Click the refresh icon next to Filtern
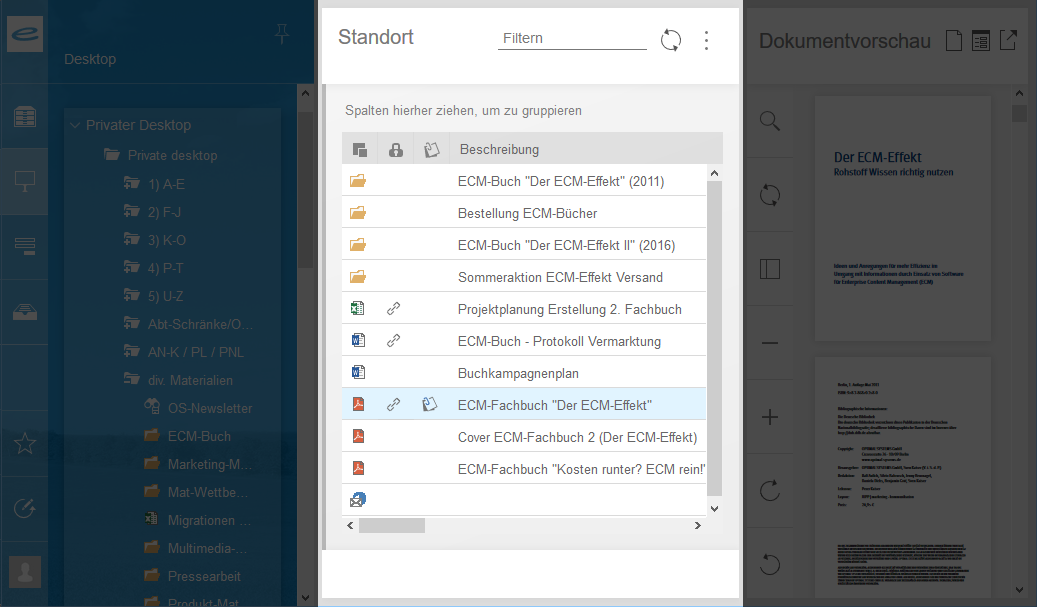 (x=670, y=40)
